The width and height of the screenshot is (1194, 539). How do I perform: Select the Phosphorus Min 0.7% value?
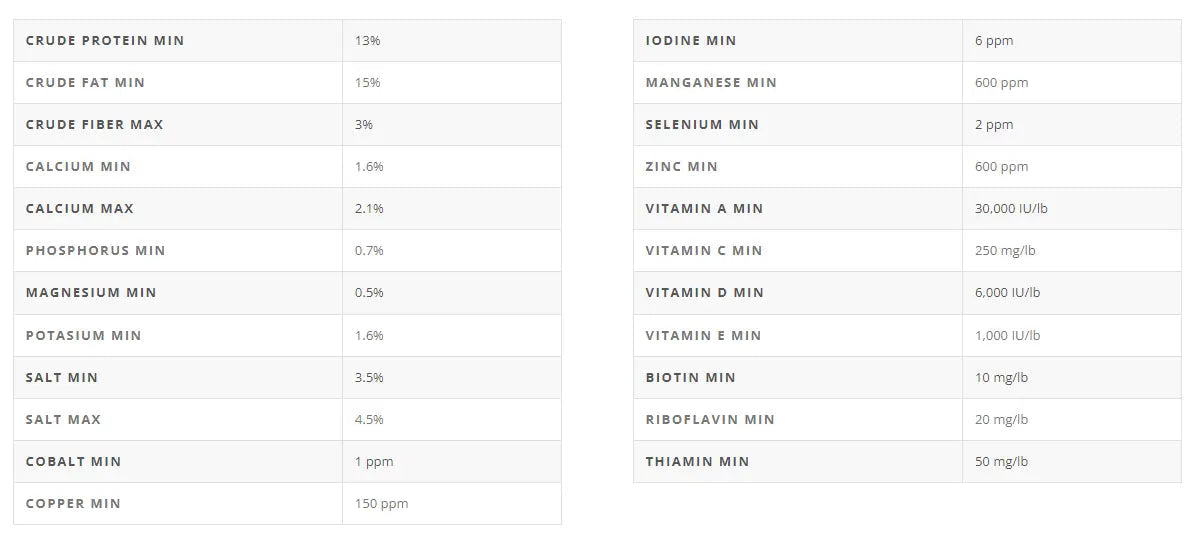(x=369, y=251)
